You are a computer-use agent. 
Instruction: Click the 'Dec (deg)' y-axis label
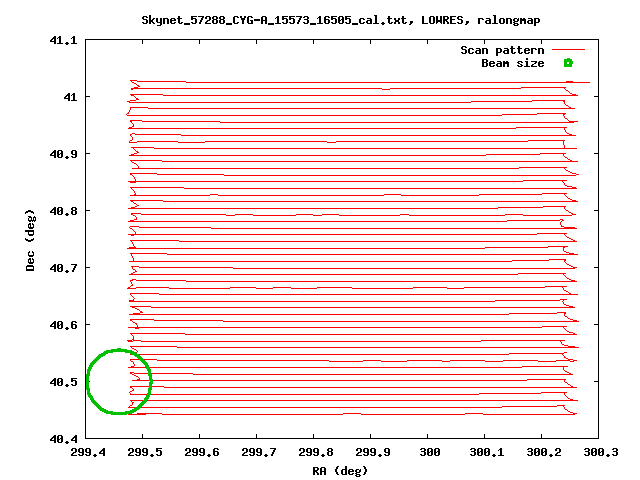(x=30, y=240)
